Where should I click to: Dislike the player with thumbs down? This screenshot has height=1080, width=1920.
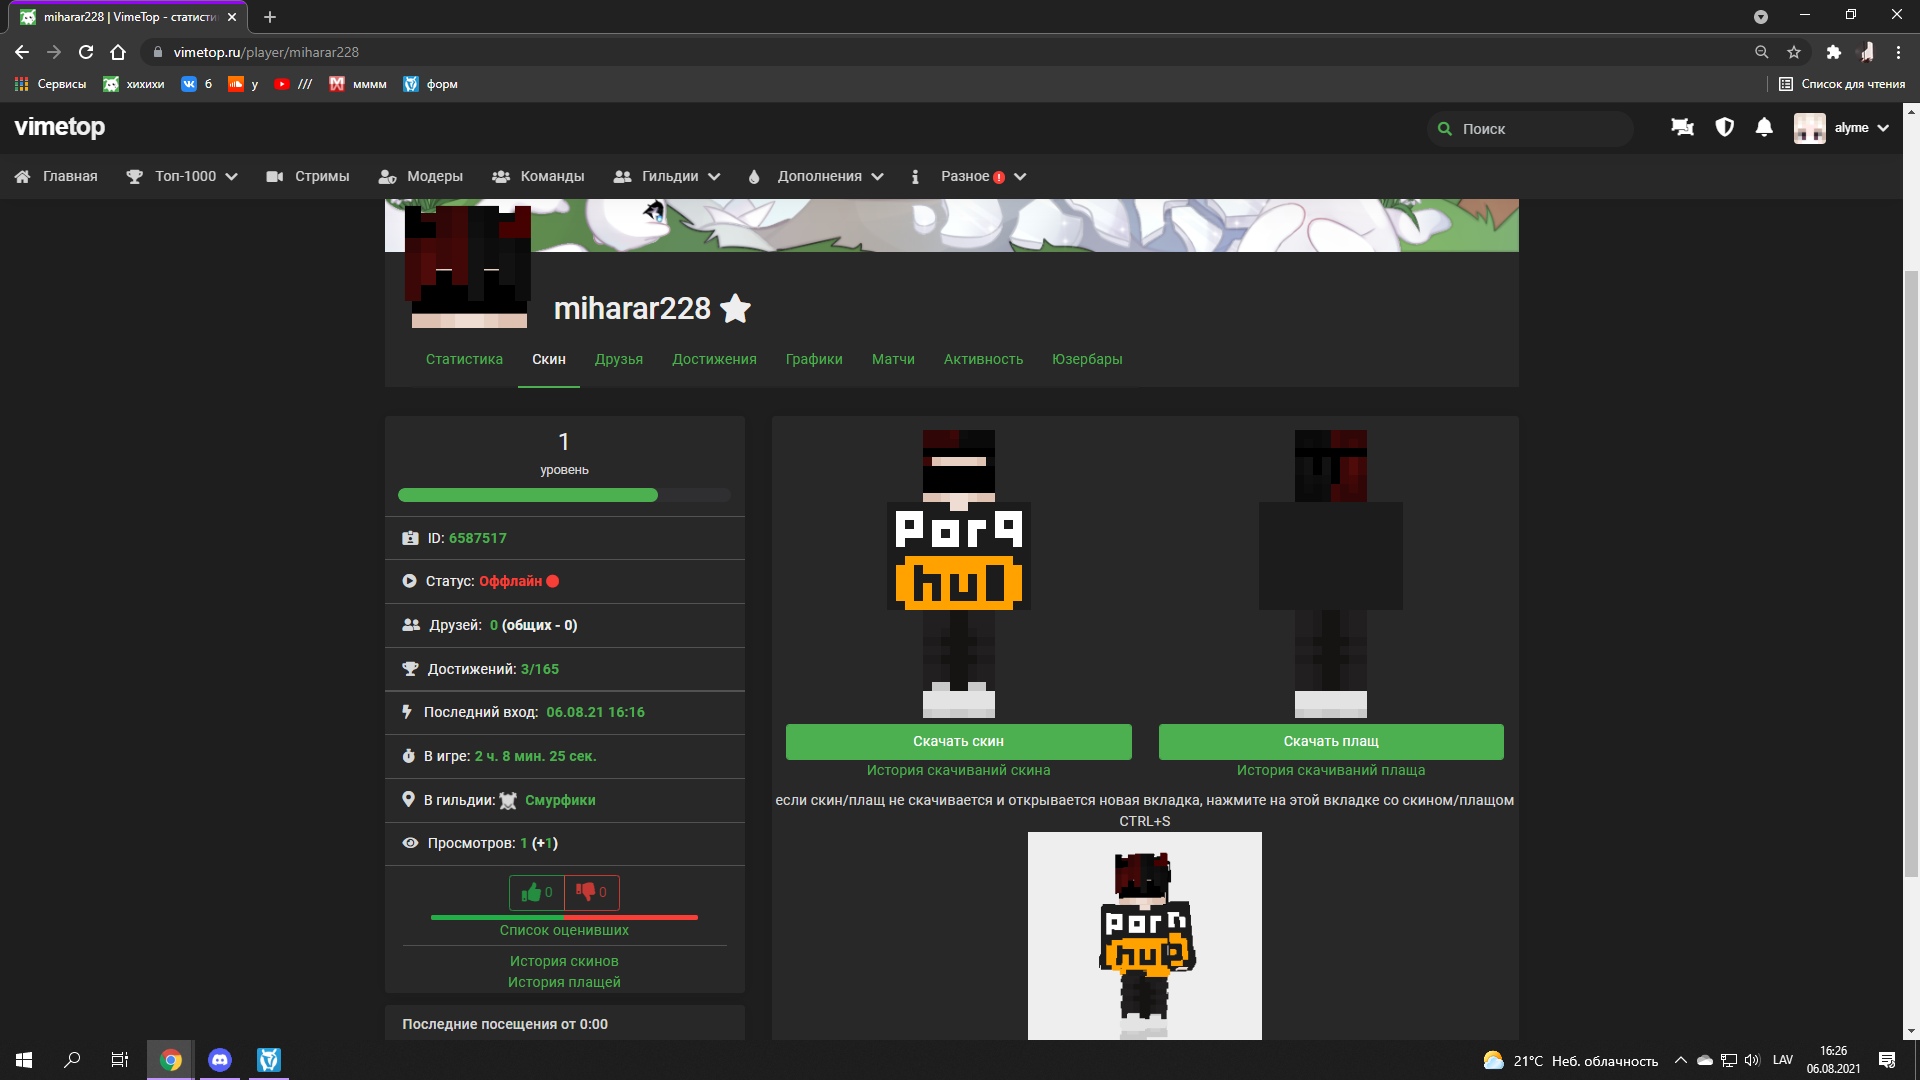592,892
